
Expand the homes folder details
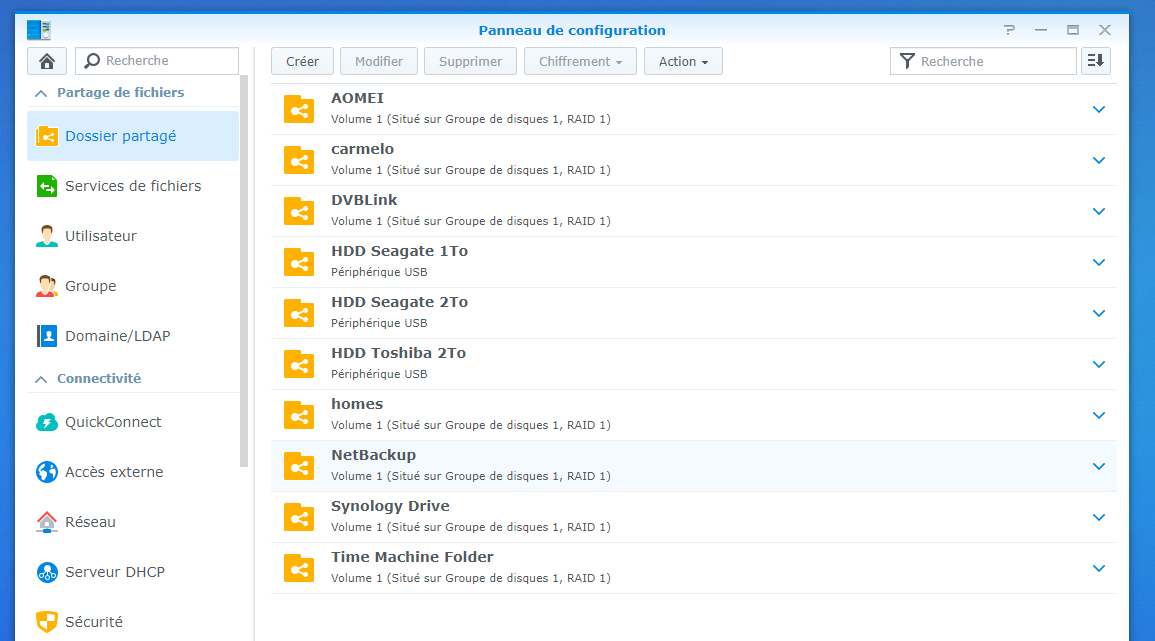click(x=1099, y=416)
